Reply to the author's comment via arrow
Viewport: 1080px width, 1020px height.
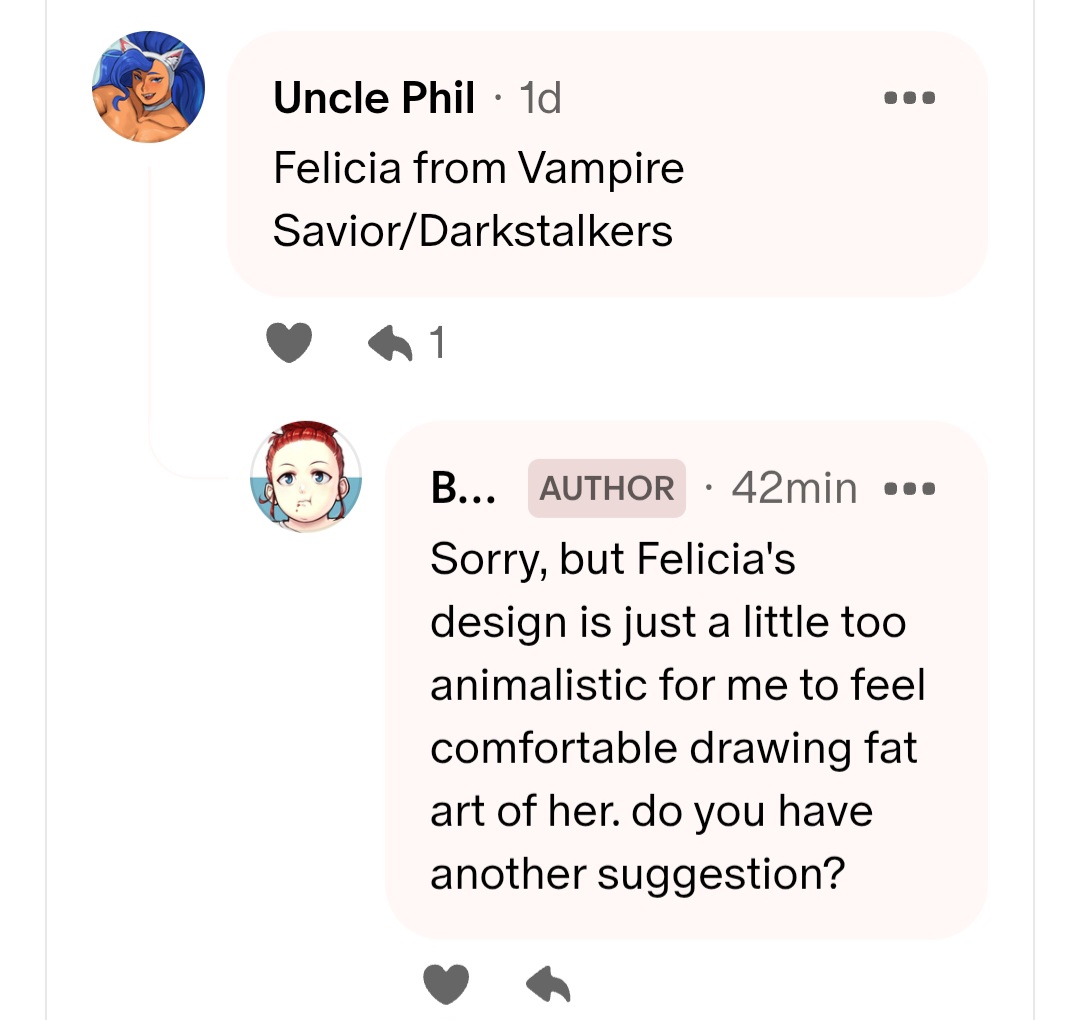[548, 984]
